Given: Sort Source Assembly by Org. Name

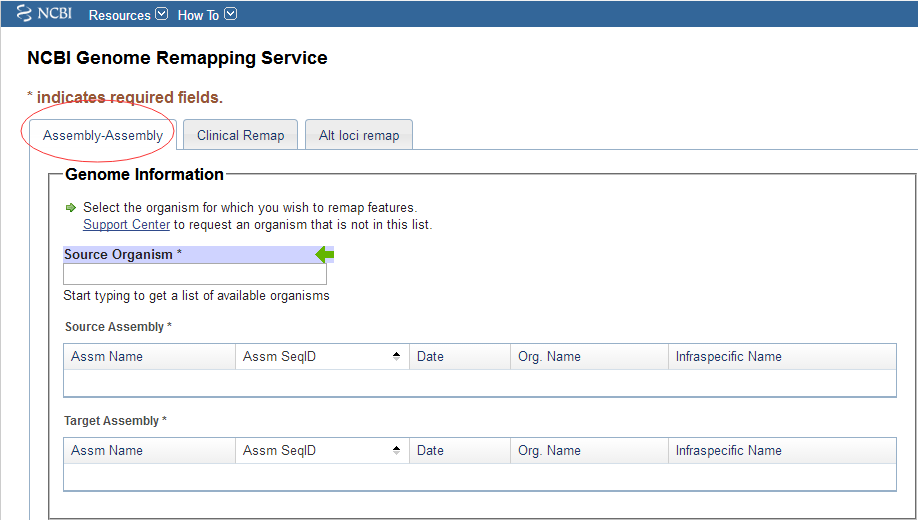Looking at the screenshot, I should 549,357.
